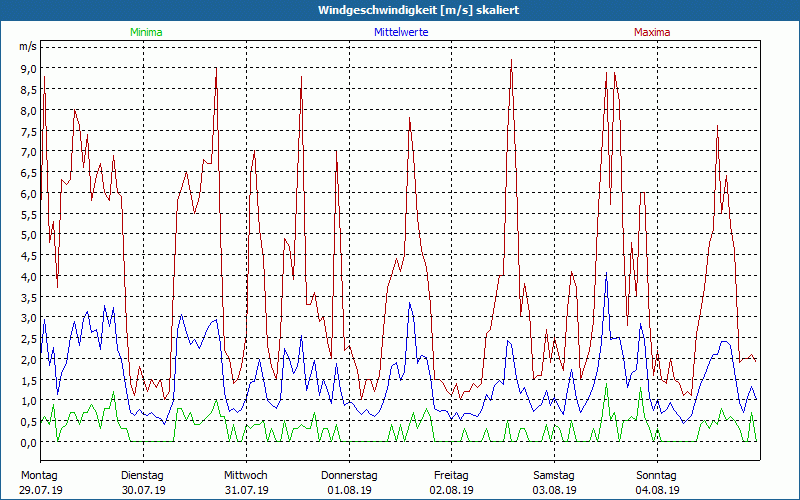Select the blue 'Mittelwerte' legend label
Screen dimensions: 800x500
(401, 32)
